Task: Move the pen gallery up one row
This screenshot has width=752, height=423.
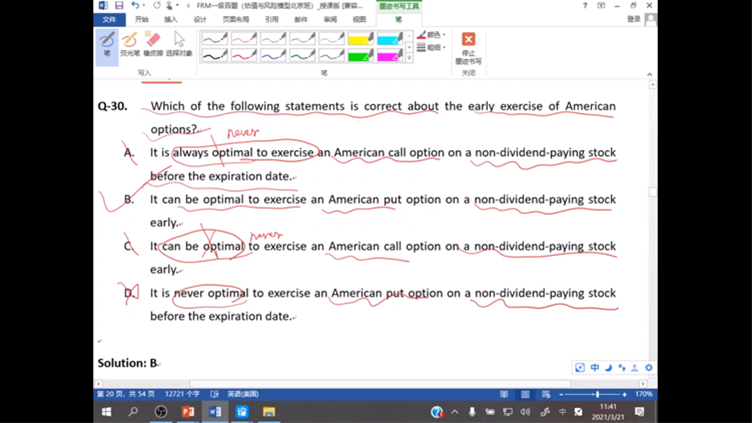Action: click(x=409, y=36)
